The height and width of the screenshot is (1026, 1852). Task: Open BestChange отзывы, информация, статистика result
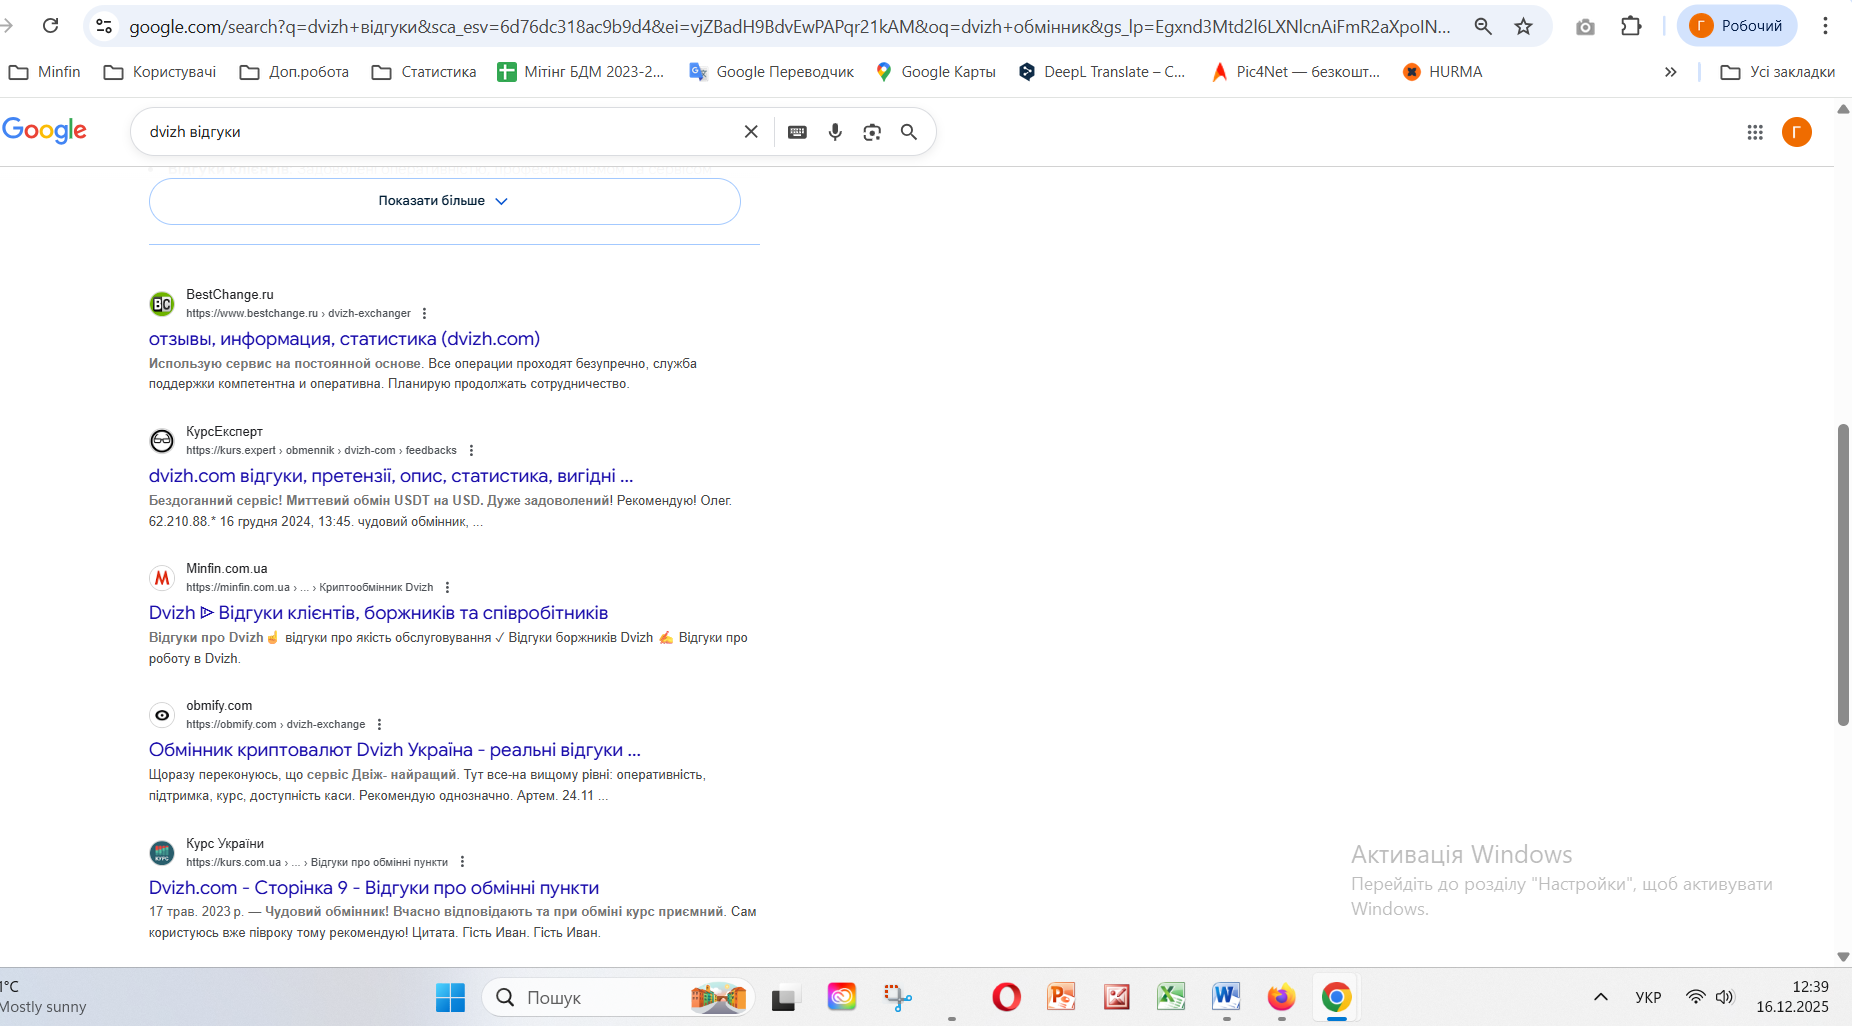click(345, 339)
